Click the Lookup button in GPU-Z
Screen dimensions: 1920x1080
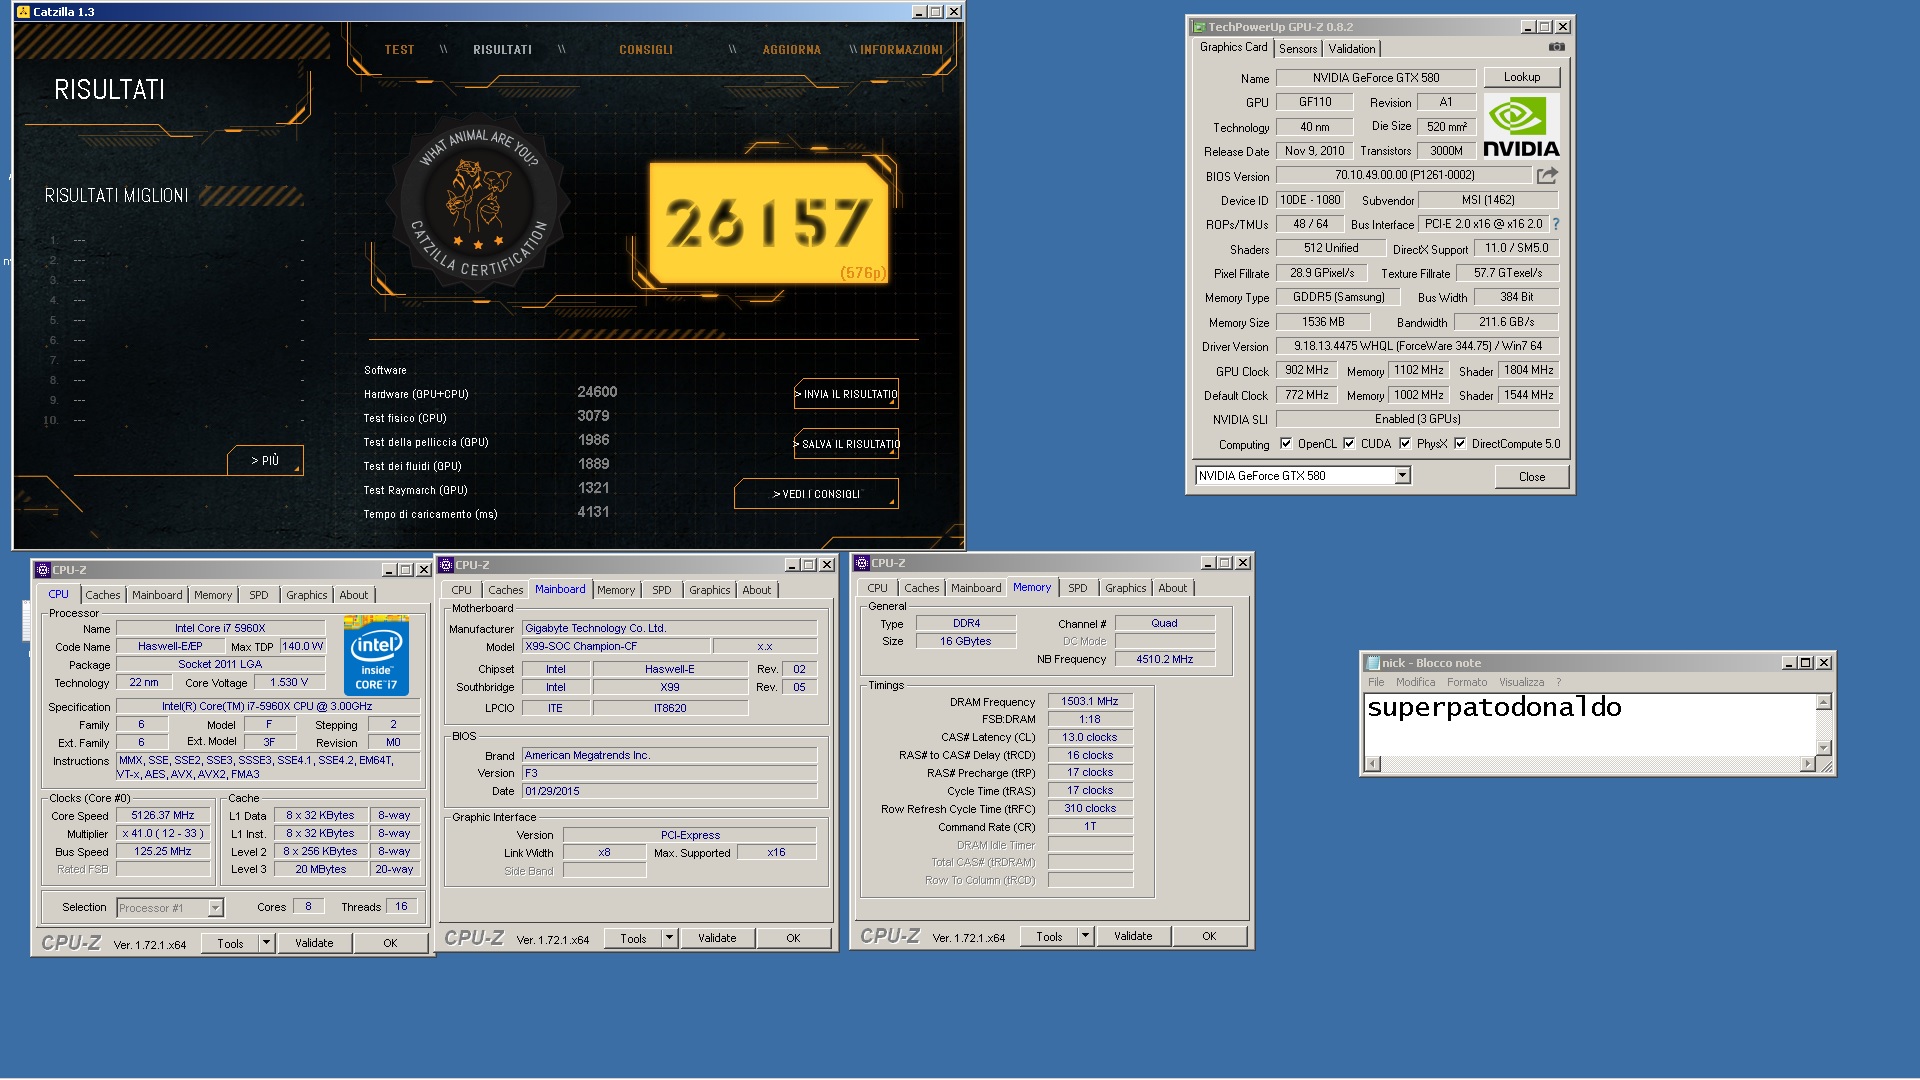click(1521, 77)
